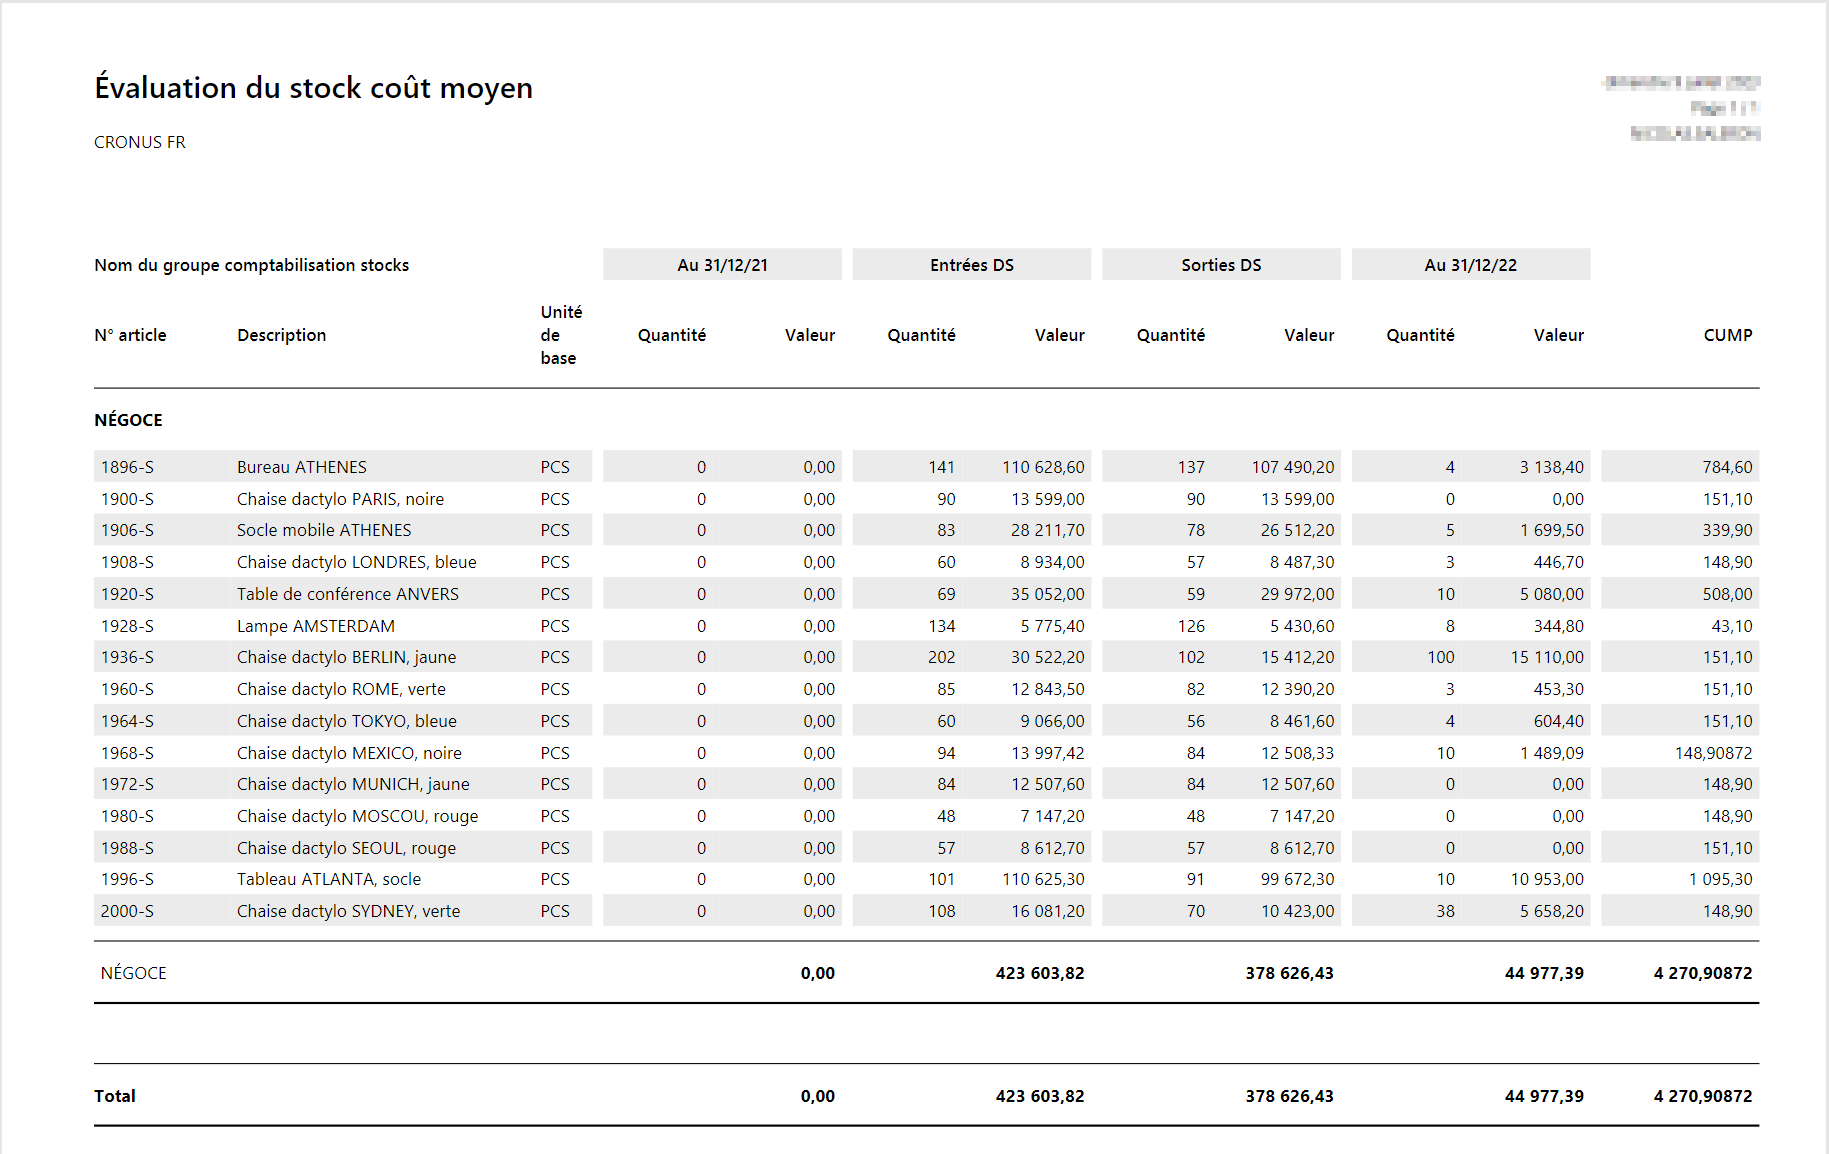The height and width of the screenshot is (1154, 1829).
Task: Select 'Chaise dactylo ROME, verte'
Action: click(x=341, y=689)
